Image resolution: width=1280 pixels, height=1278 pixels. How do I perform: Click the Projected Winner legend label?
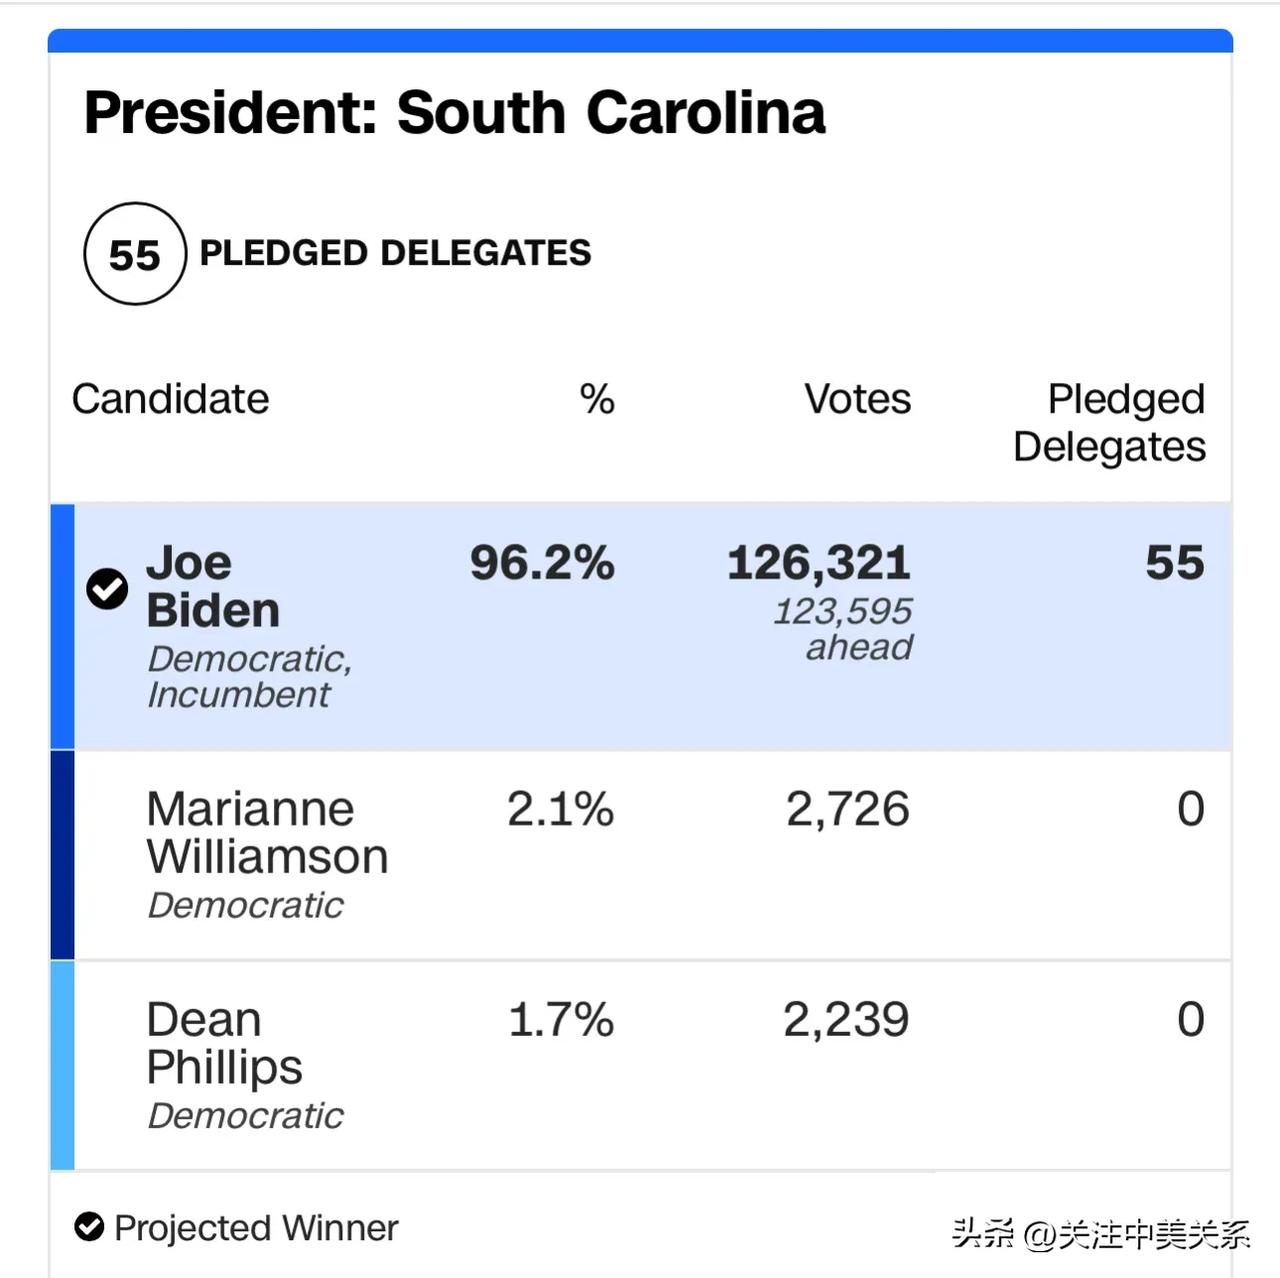[x=256, y=1227]
